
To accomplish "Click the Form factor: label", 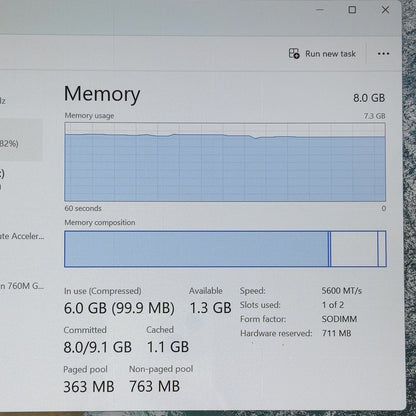I will pos(263,319).
